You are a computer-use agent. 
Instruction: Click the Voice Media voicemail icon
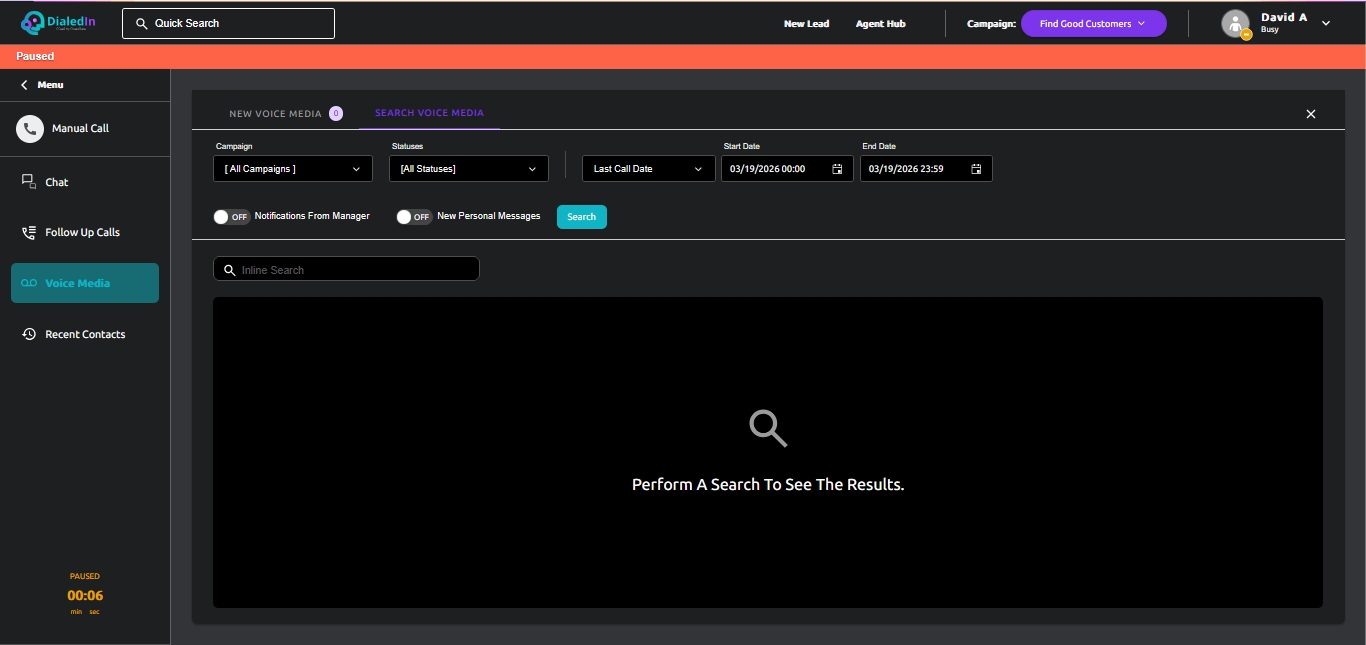tap(29, 283)
